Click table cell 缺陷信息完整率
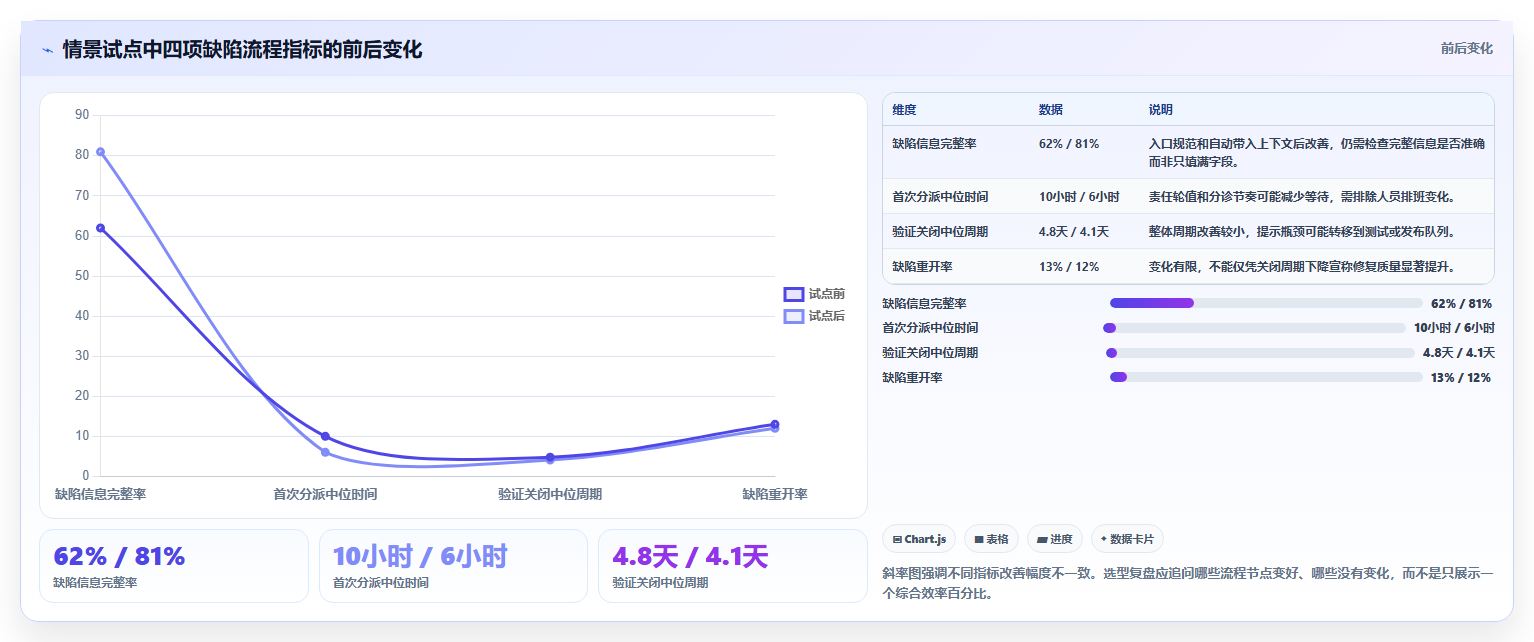1534x642 pixels. (934, 144)
